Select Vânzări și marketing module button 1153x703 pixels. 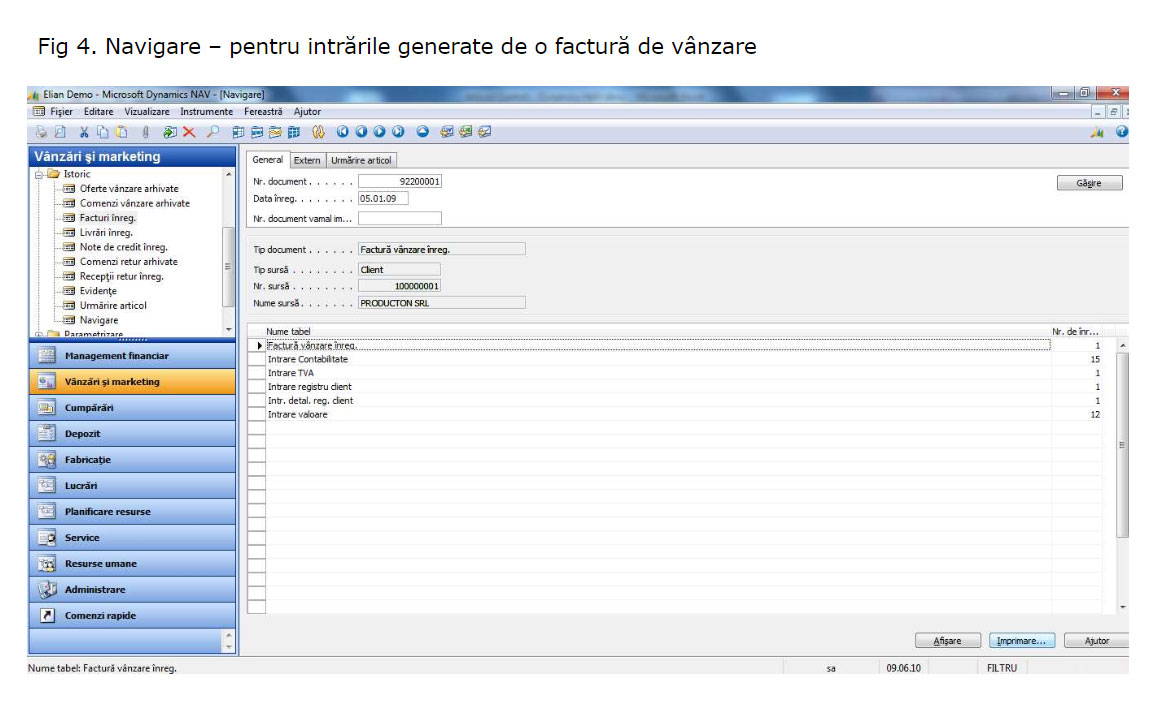(132, 382)
